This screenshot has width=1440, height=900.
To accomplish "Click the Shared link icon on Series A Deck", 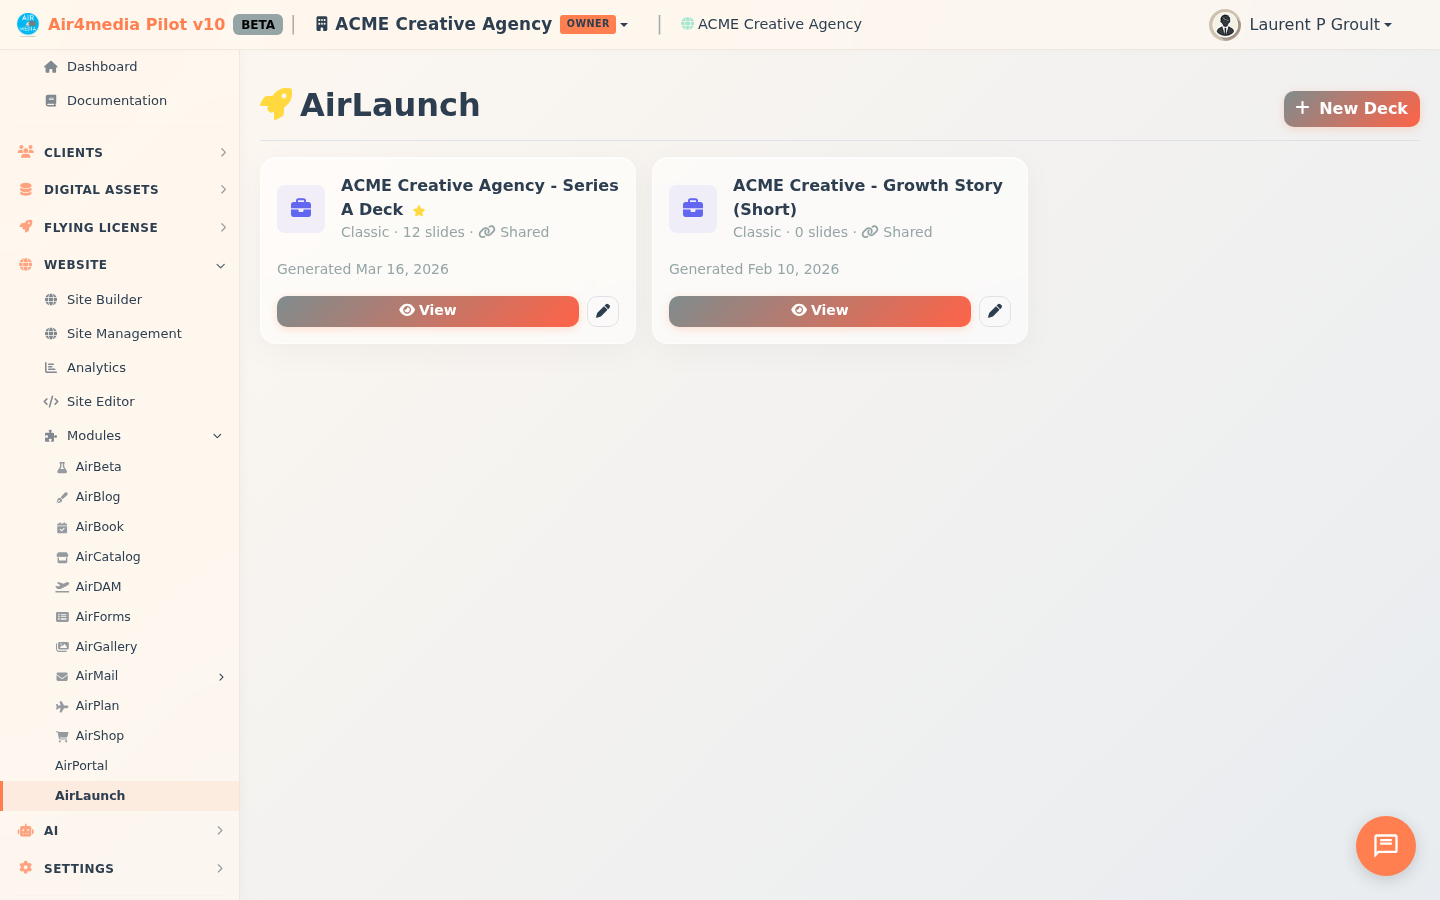I will pyautogui.click(x=489, y=231).
